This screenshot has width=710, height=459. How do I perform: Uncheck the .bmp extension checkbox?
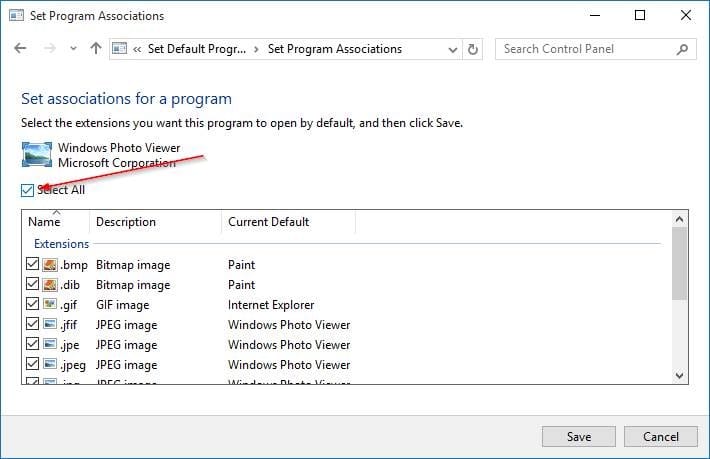coord(32,263)
